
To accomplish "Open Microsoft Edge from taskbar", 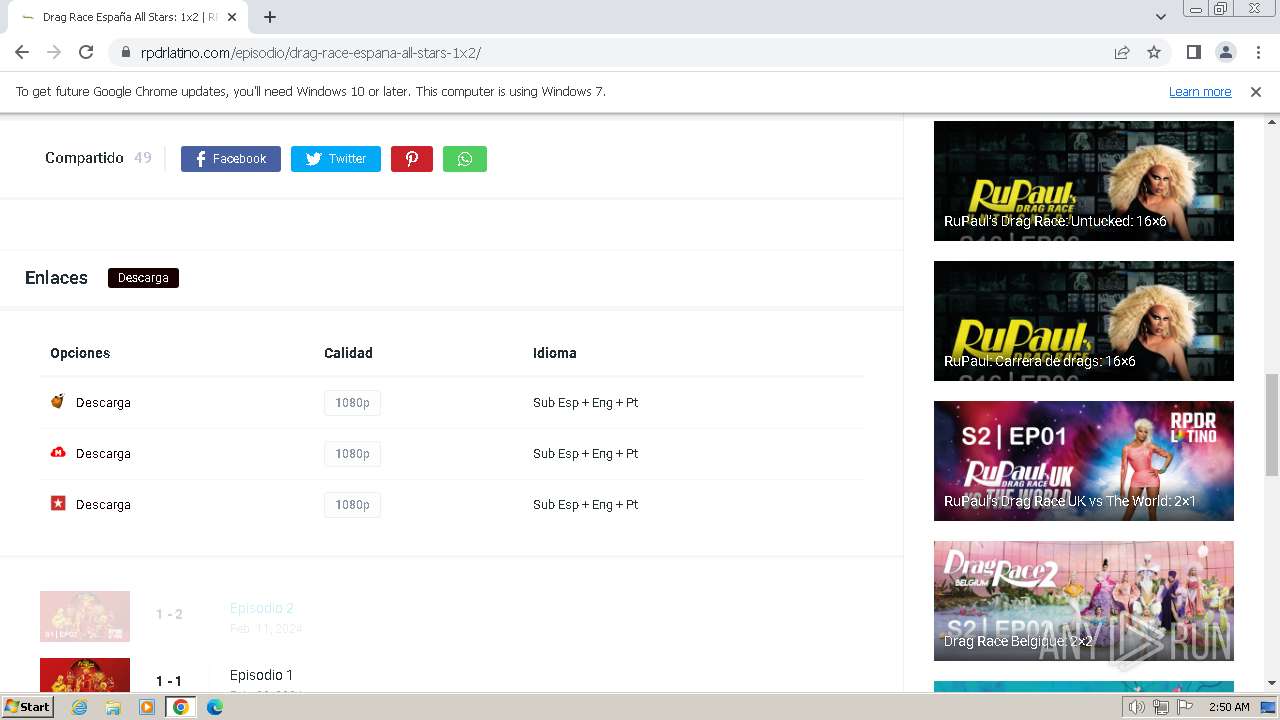I will (x=215, y=707).
